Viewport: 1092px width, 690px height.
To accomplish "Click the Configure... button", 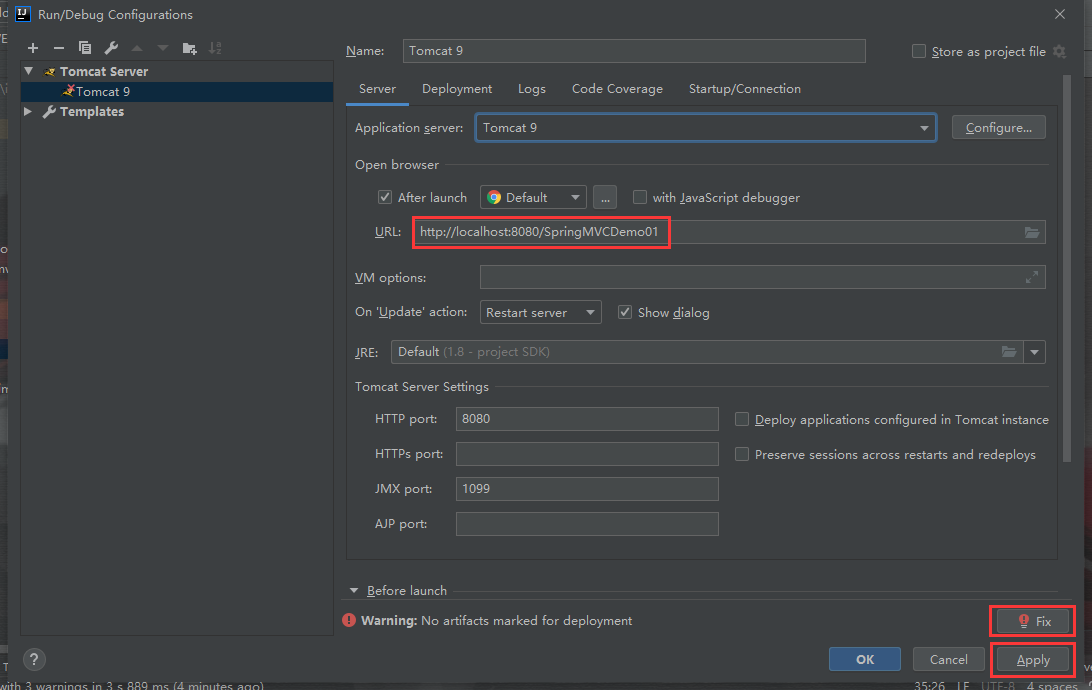I will tap(998, 127).
